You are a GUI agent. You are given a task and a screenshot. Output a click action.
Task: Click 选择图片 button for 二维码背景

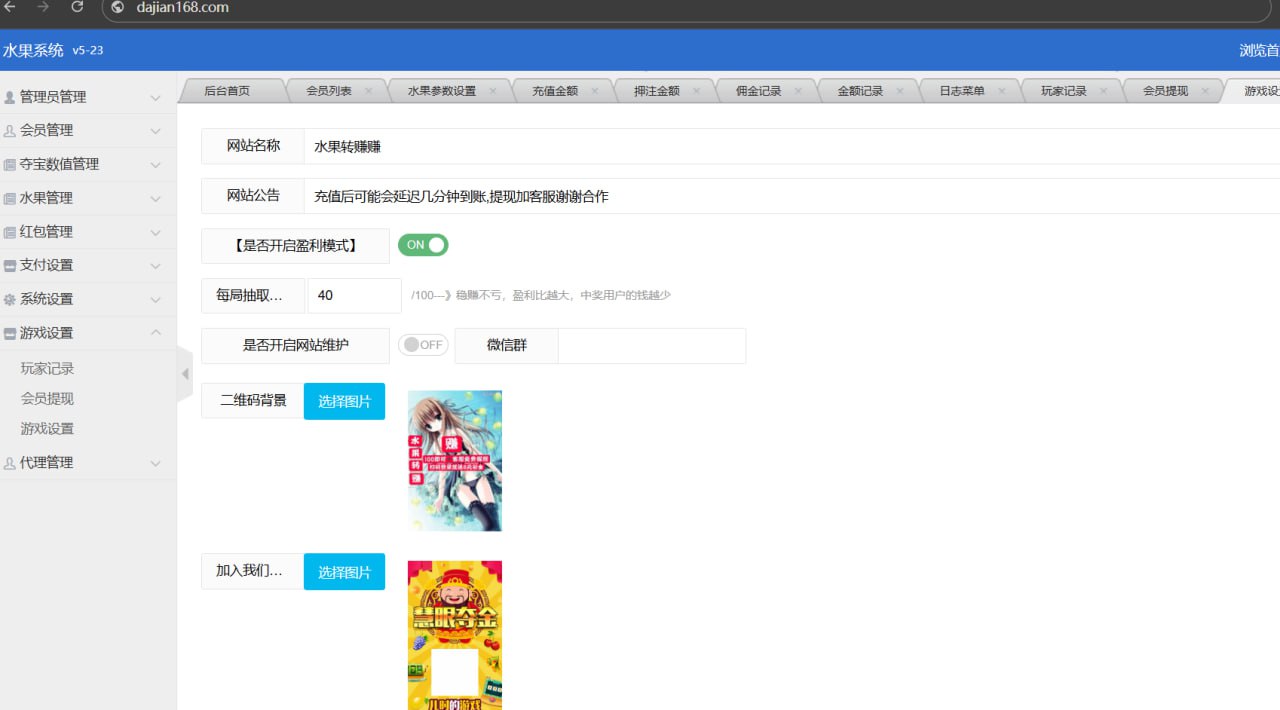pos(344,401)
